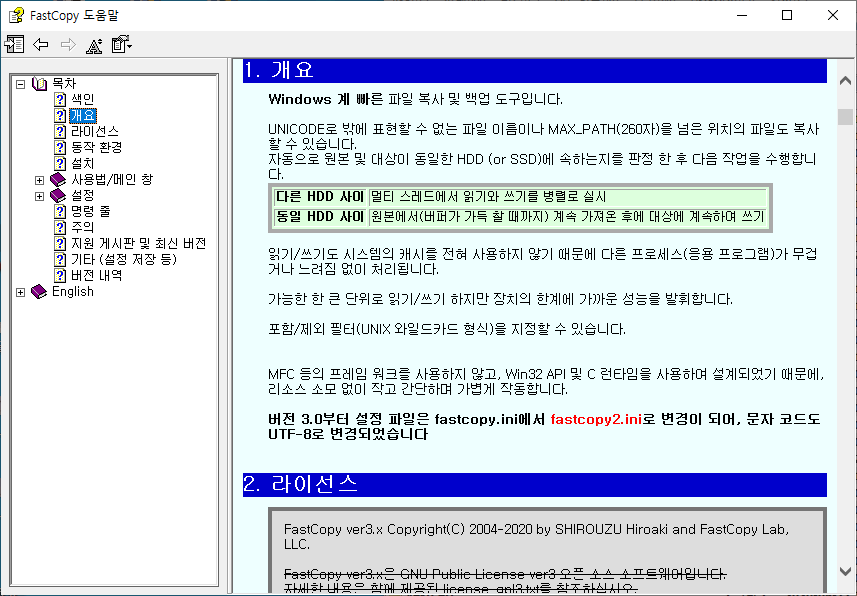Click the open book icon beside 목차
The image size is (857, 596).
tap(39, 84)
